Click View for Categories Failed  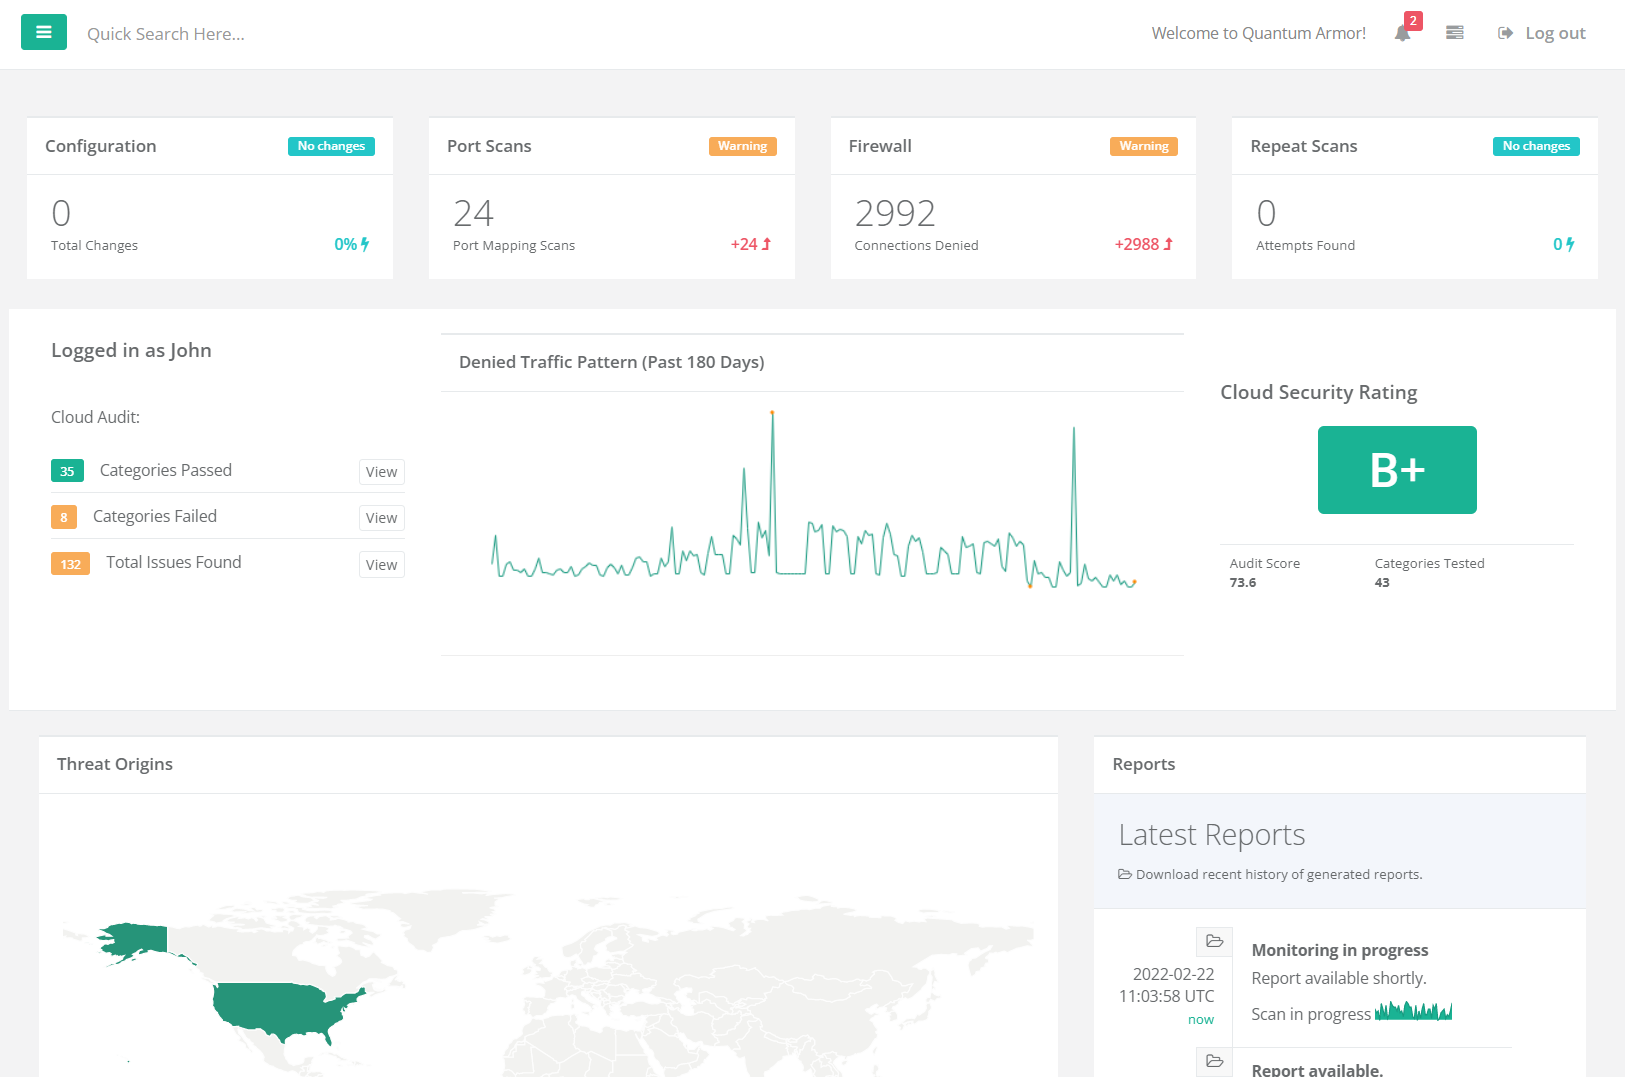[381, 517]
